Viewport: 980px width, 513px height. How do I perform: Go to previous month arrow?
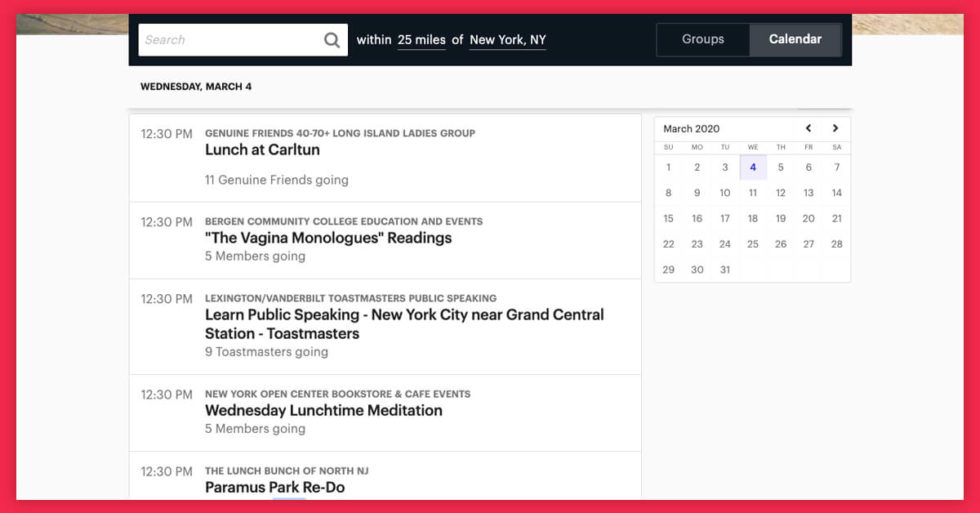pos(808,128)
